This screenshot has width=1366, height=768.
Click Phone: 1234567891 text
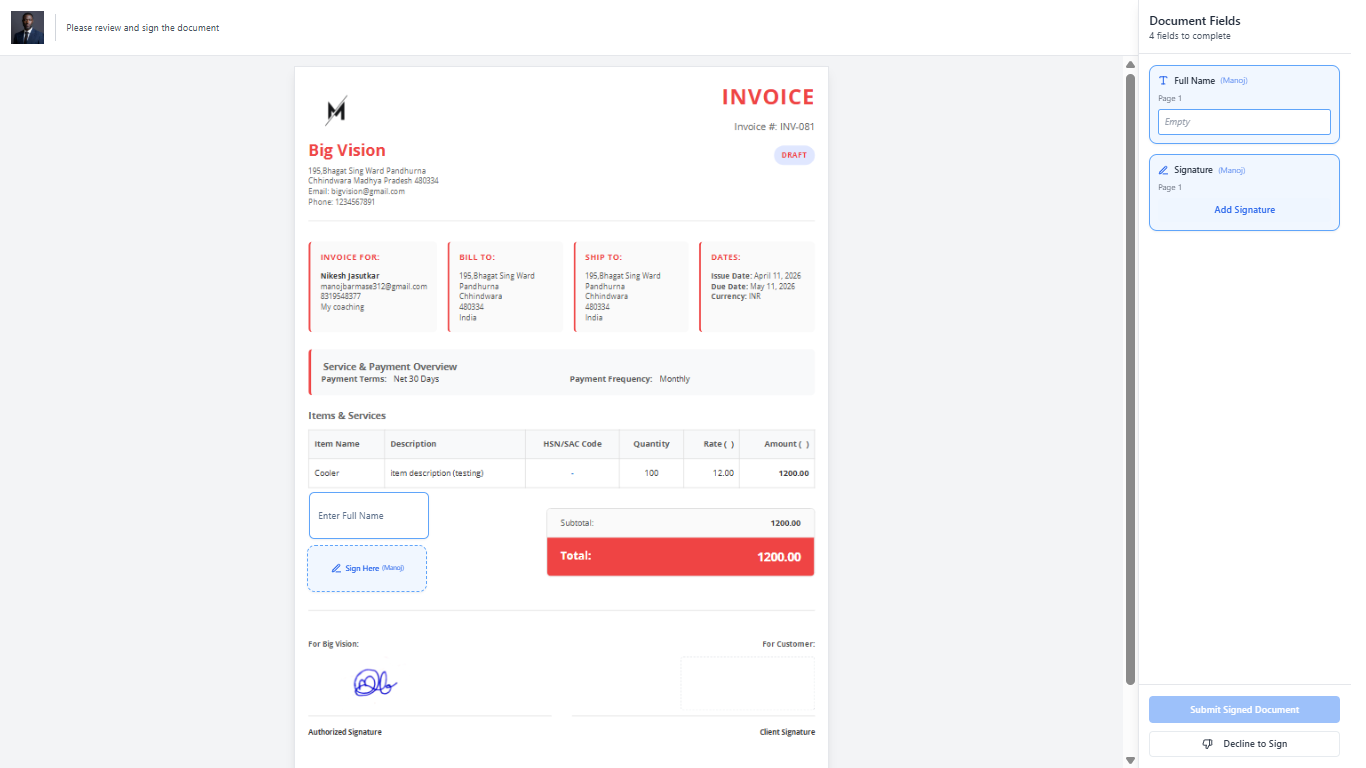[x=342, y=202]
